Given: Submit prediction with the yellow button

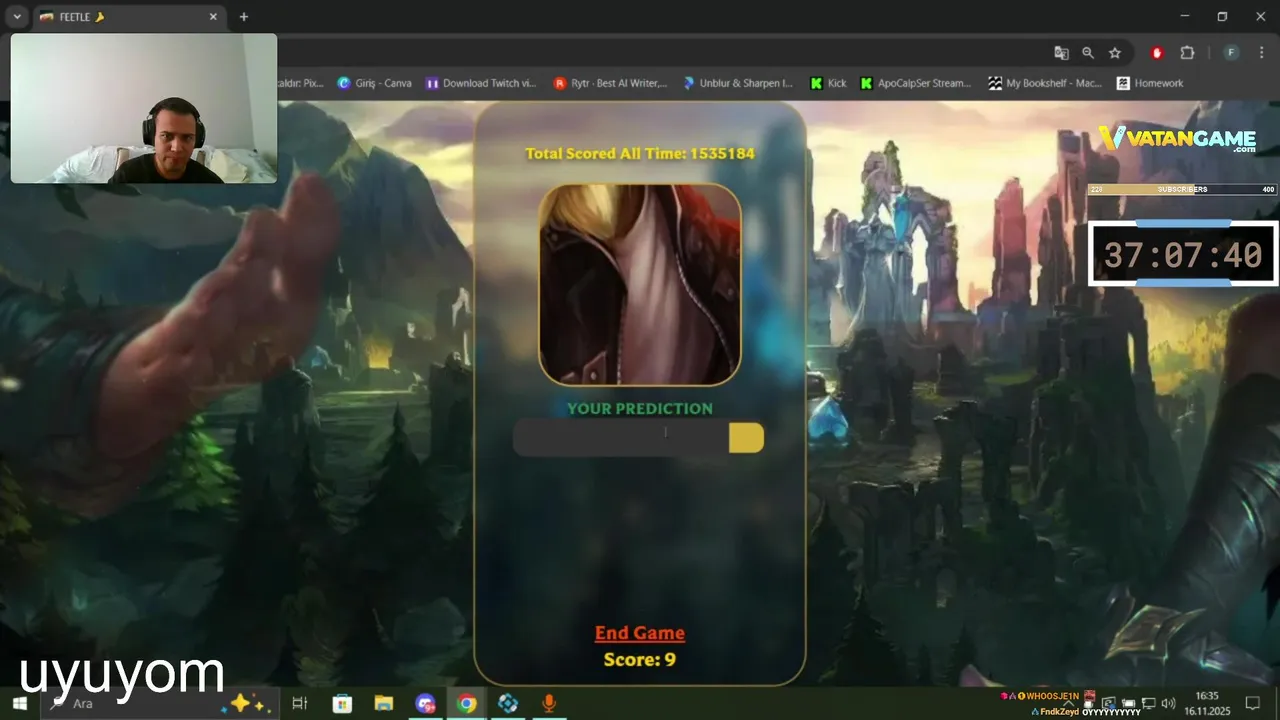Looking at the screenshot, I should (746, 438).
